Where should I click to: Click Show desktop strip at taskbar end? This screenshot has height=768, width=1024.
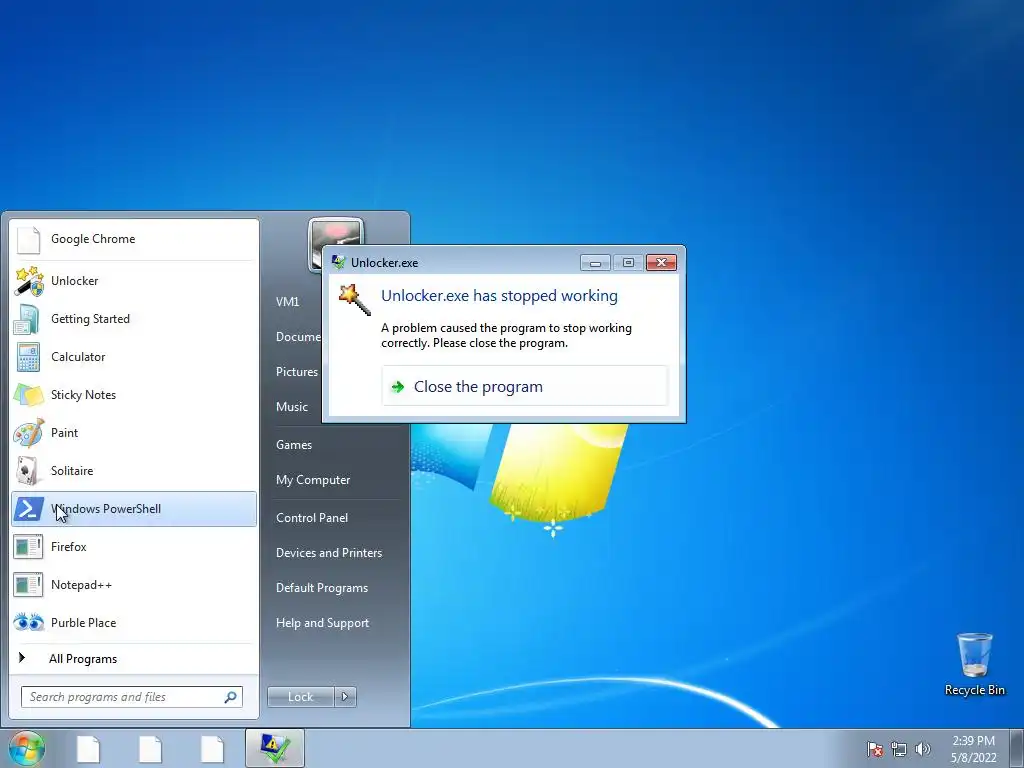pos(1017,748)
